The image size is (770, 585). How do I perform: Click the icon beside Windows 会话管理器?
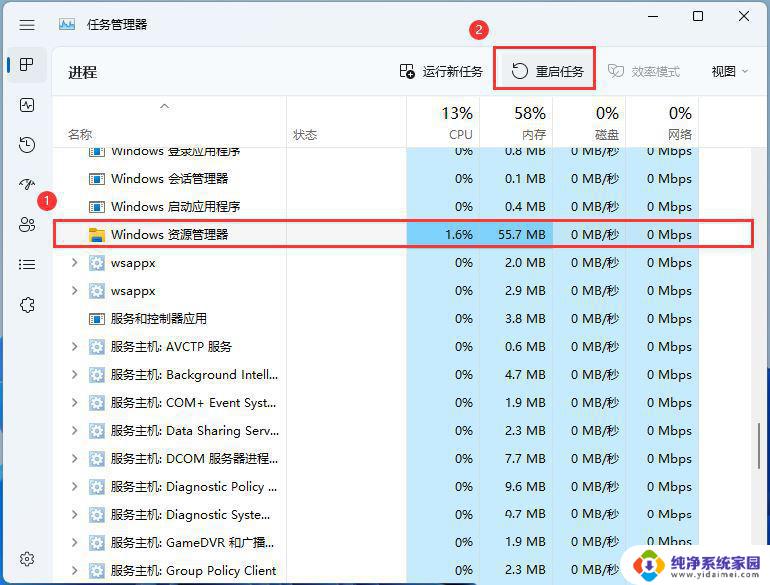[97, 179]
